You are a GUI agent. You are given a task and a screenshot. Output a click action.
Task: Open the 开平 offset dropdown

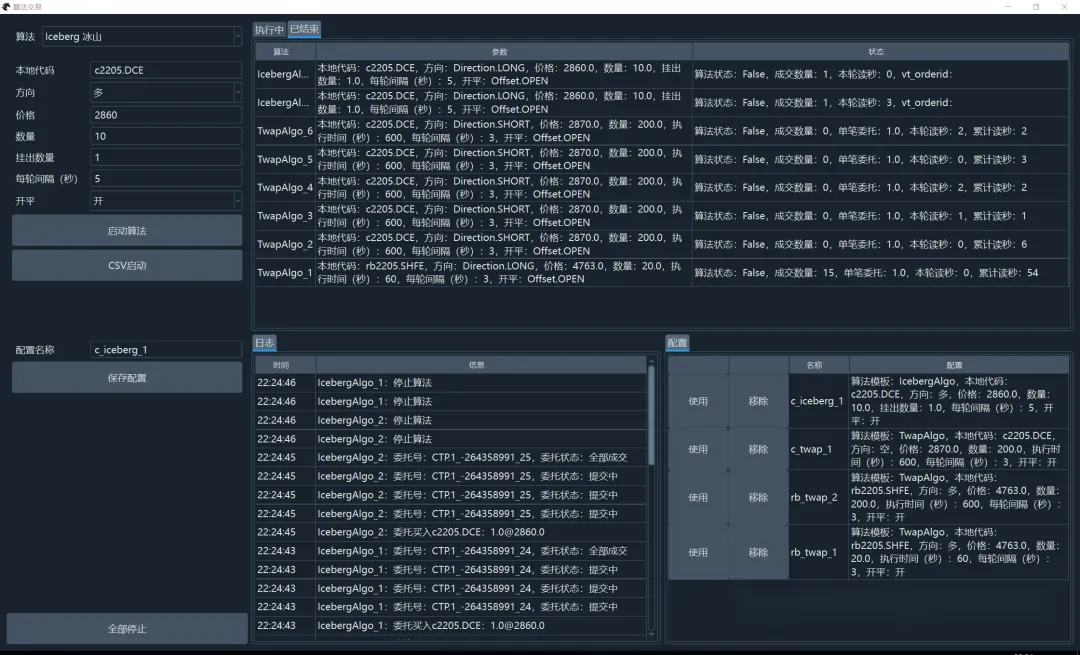pos(166,201)
